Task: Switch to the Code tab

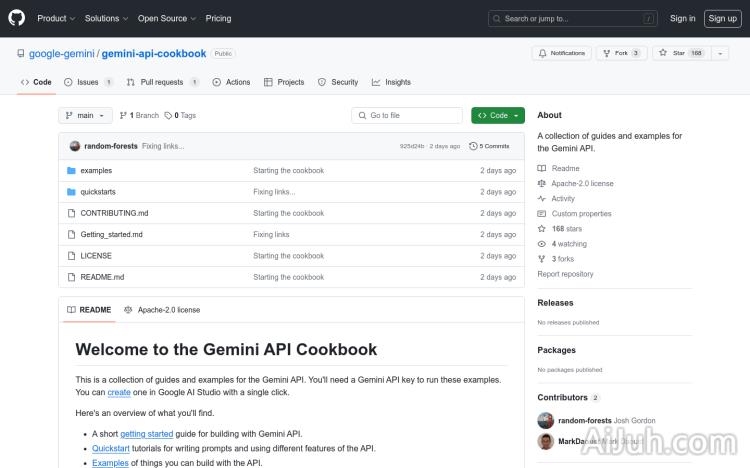Action: [36, 82]
